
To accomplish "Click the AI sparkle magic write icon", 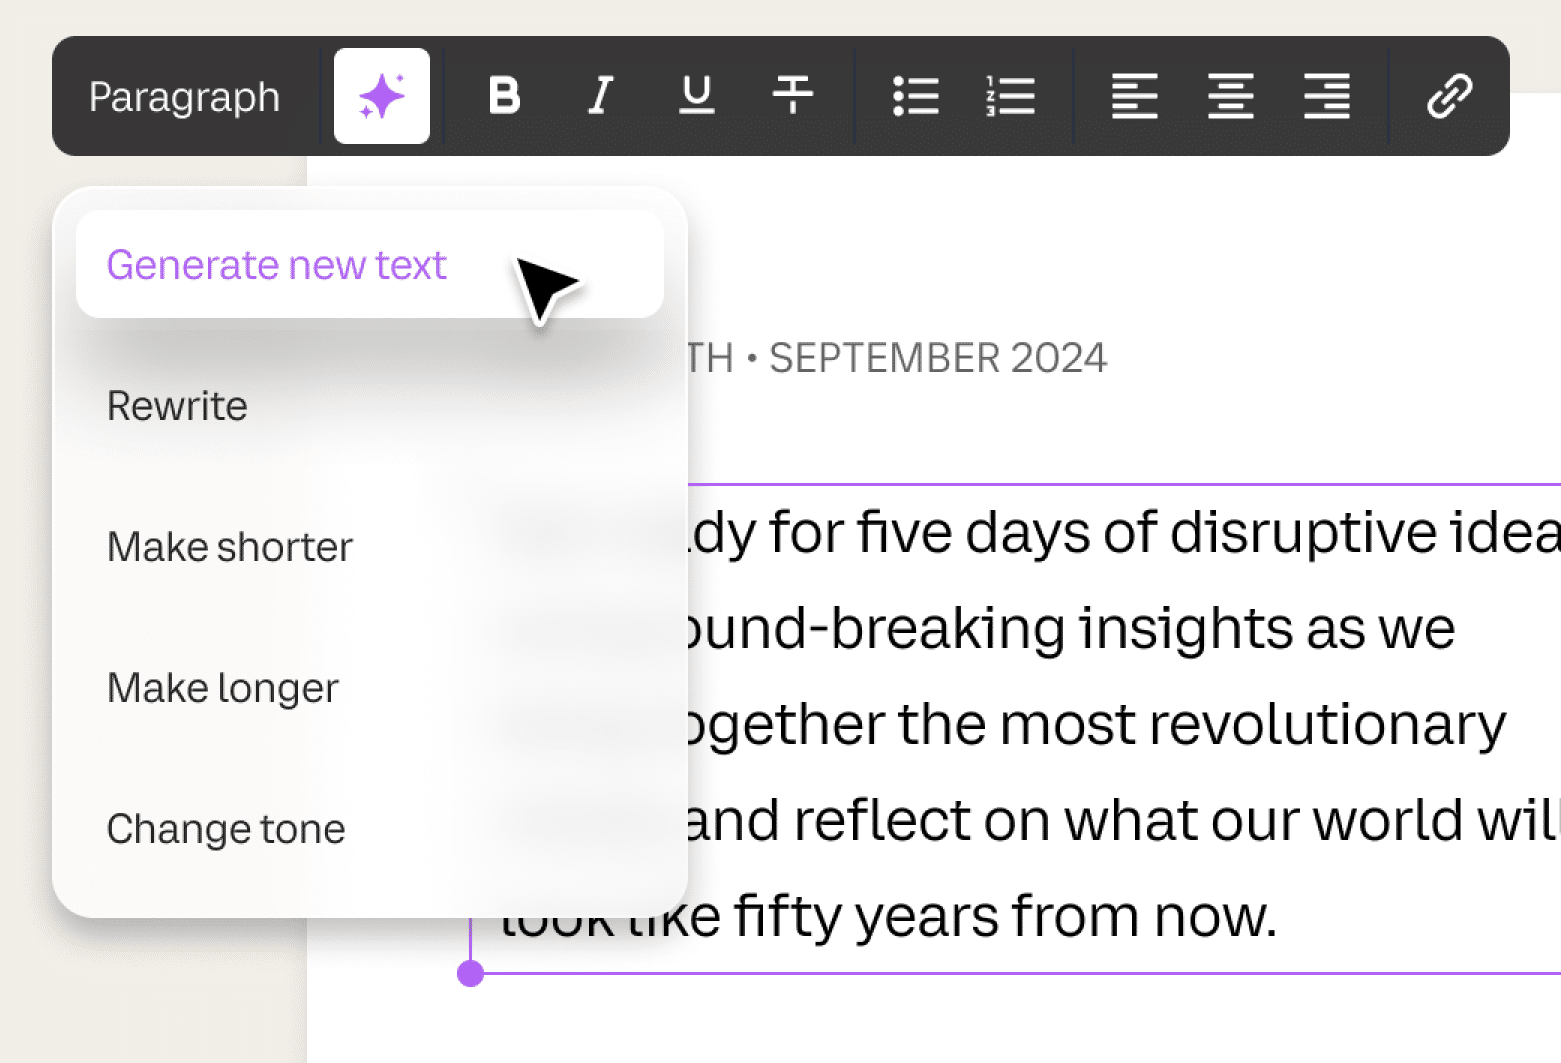I will pos(381,97).
